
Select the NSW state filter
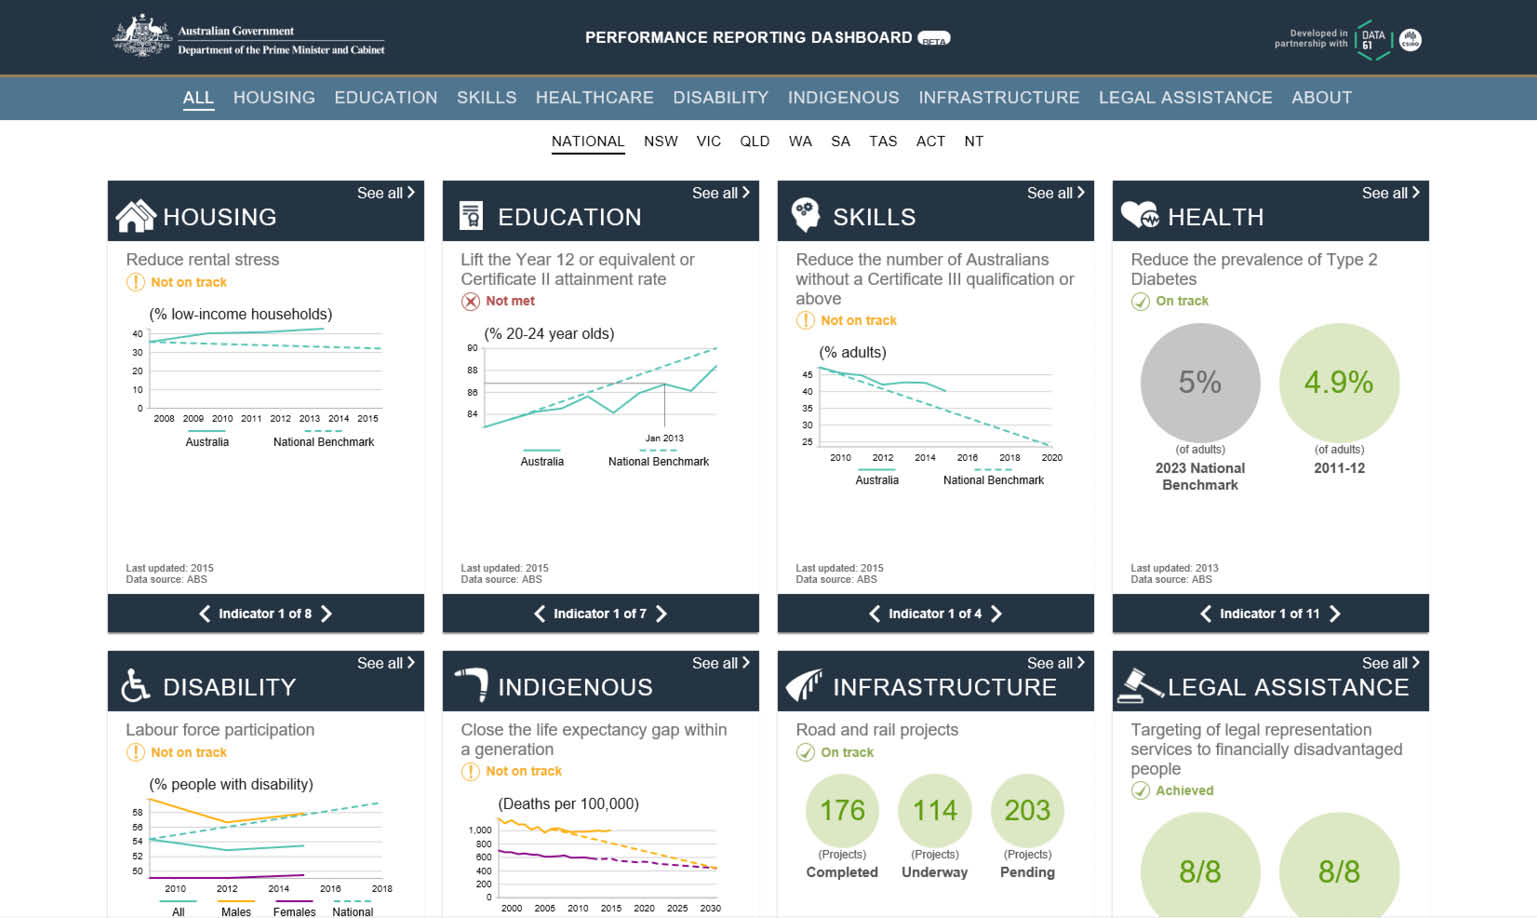[x=660, y=142]
